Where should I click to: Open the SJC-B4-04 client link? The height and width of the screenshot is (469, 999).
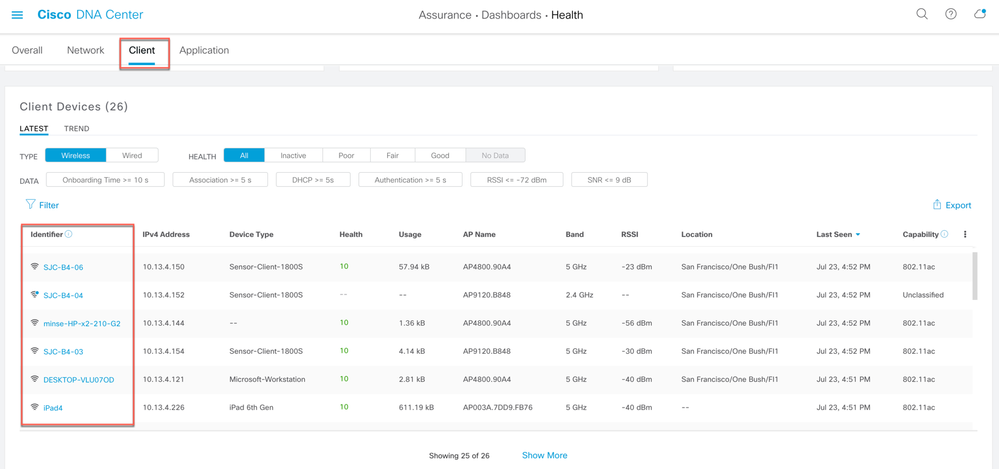point(63,296)
